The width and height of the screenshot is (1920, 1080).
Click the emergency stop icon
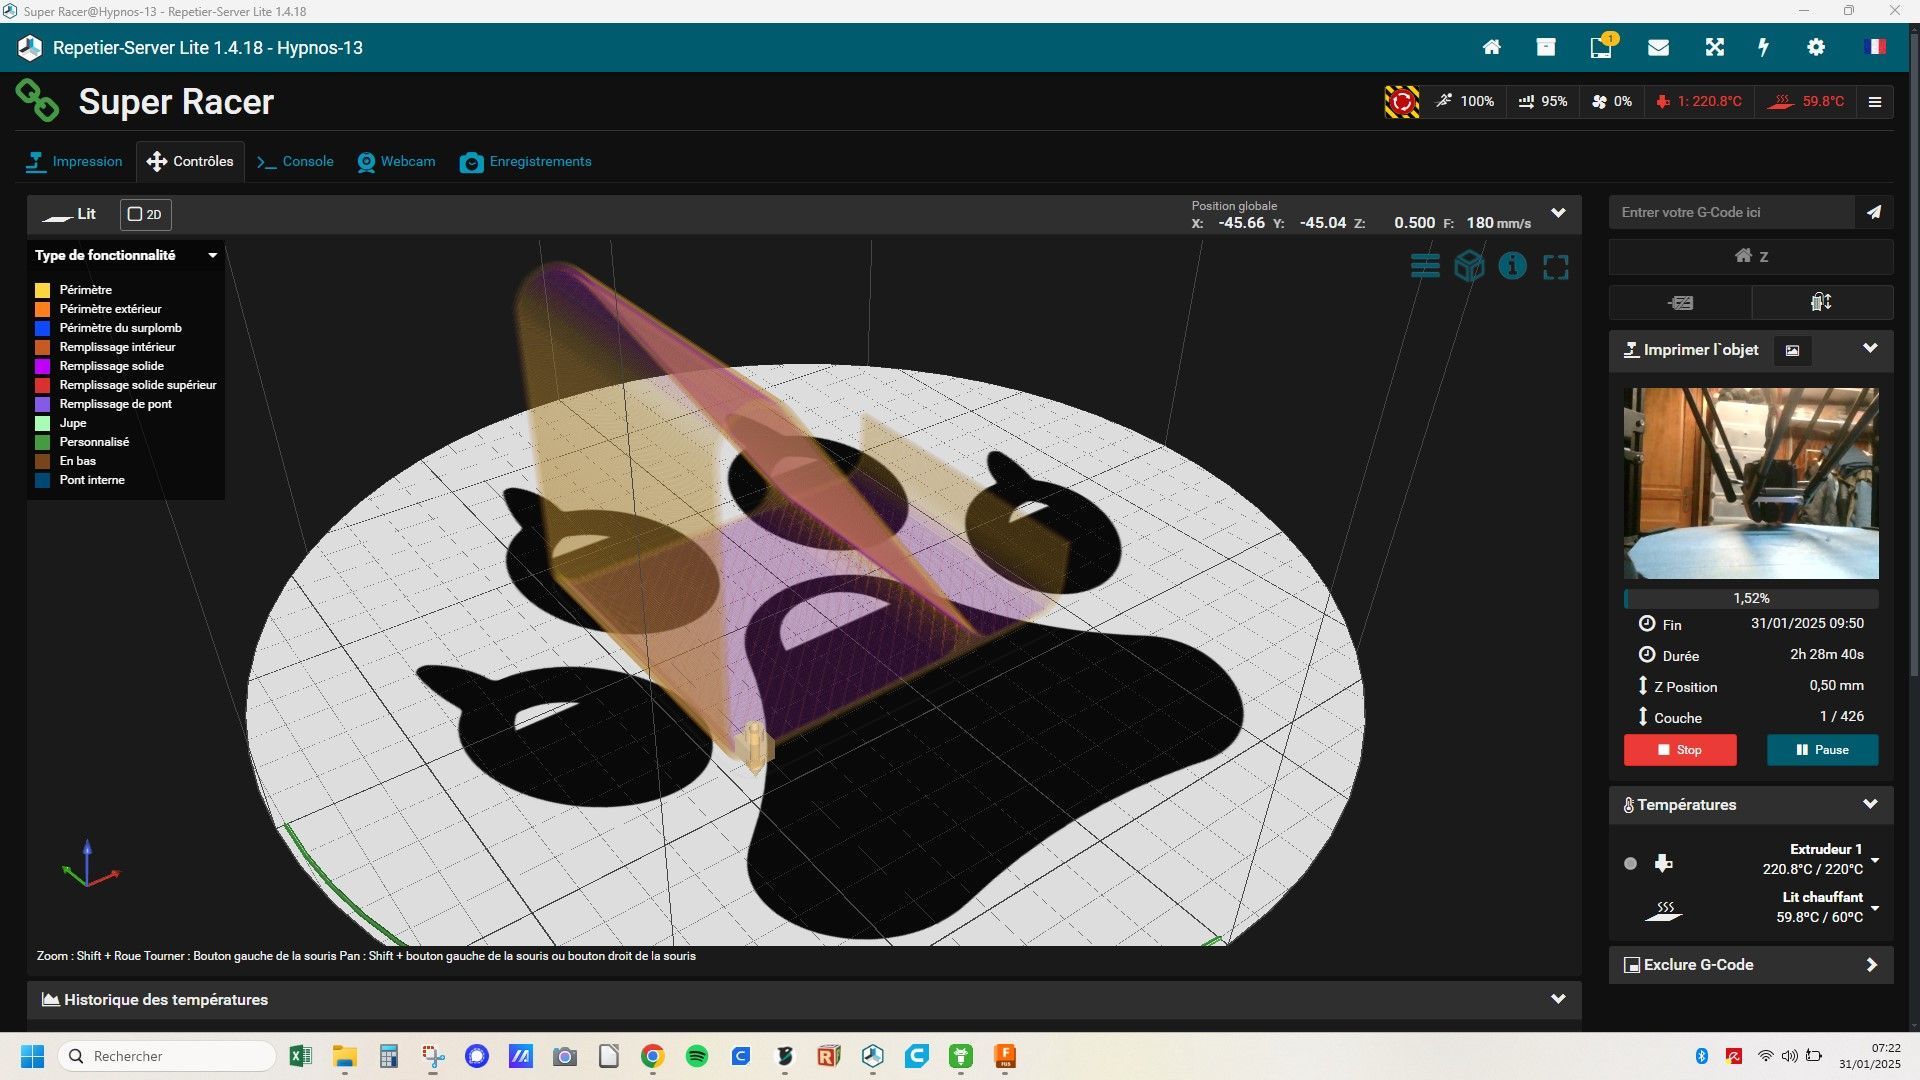click(x=1401, y=101)
